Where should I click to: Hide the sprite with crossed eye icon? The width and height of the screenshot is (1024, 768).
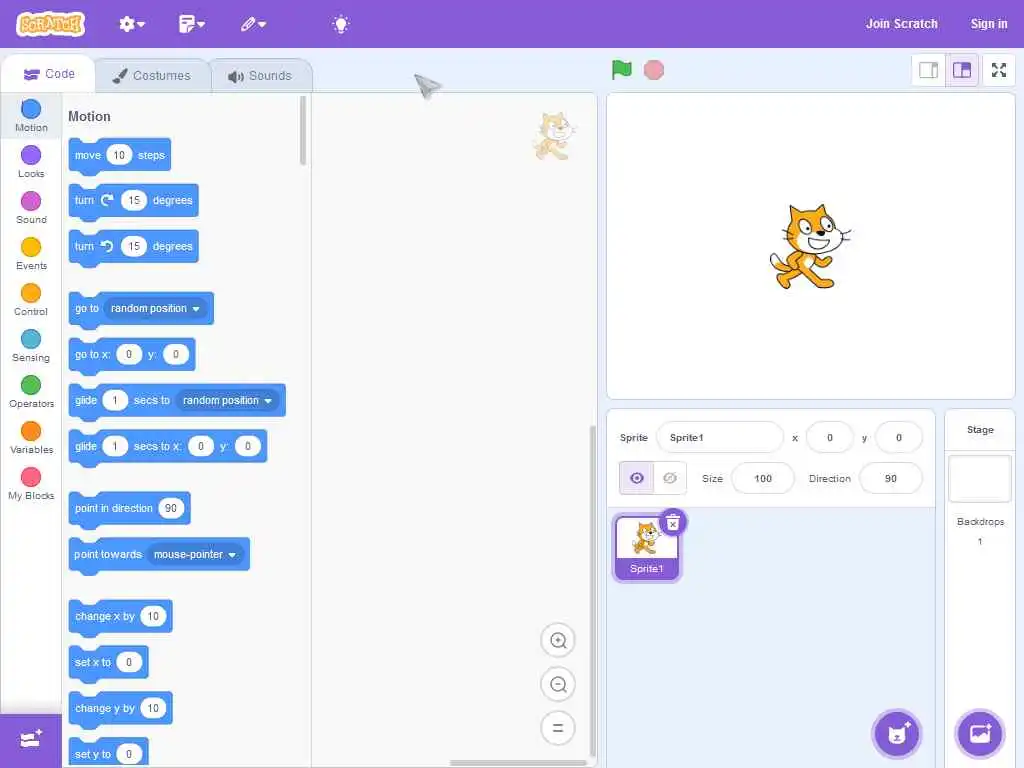click(670, 478)
